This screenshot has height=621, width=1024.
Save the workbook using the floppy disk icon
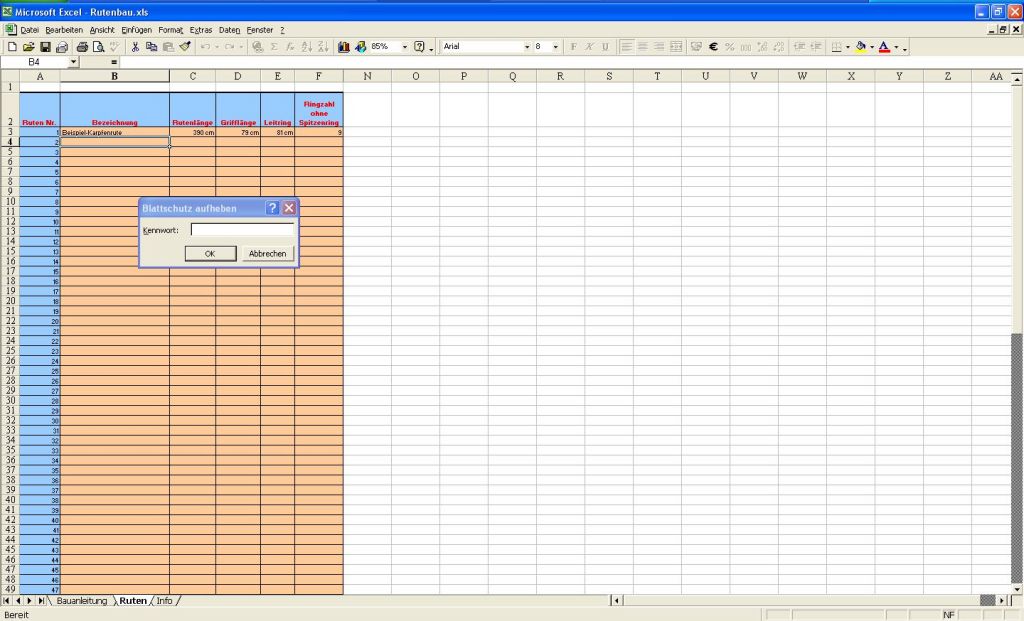(x=45, y=47)
